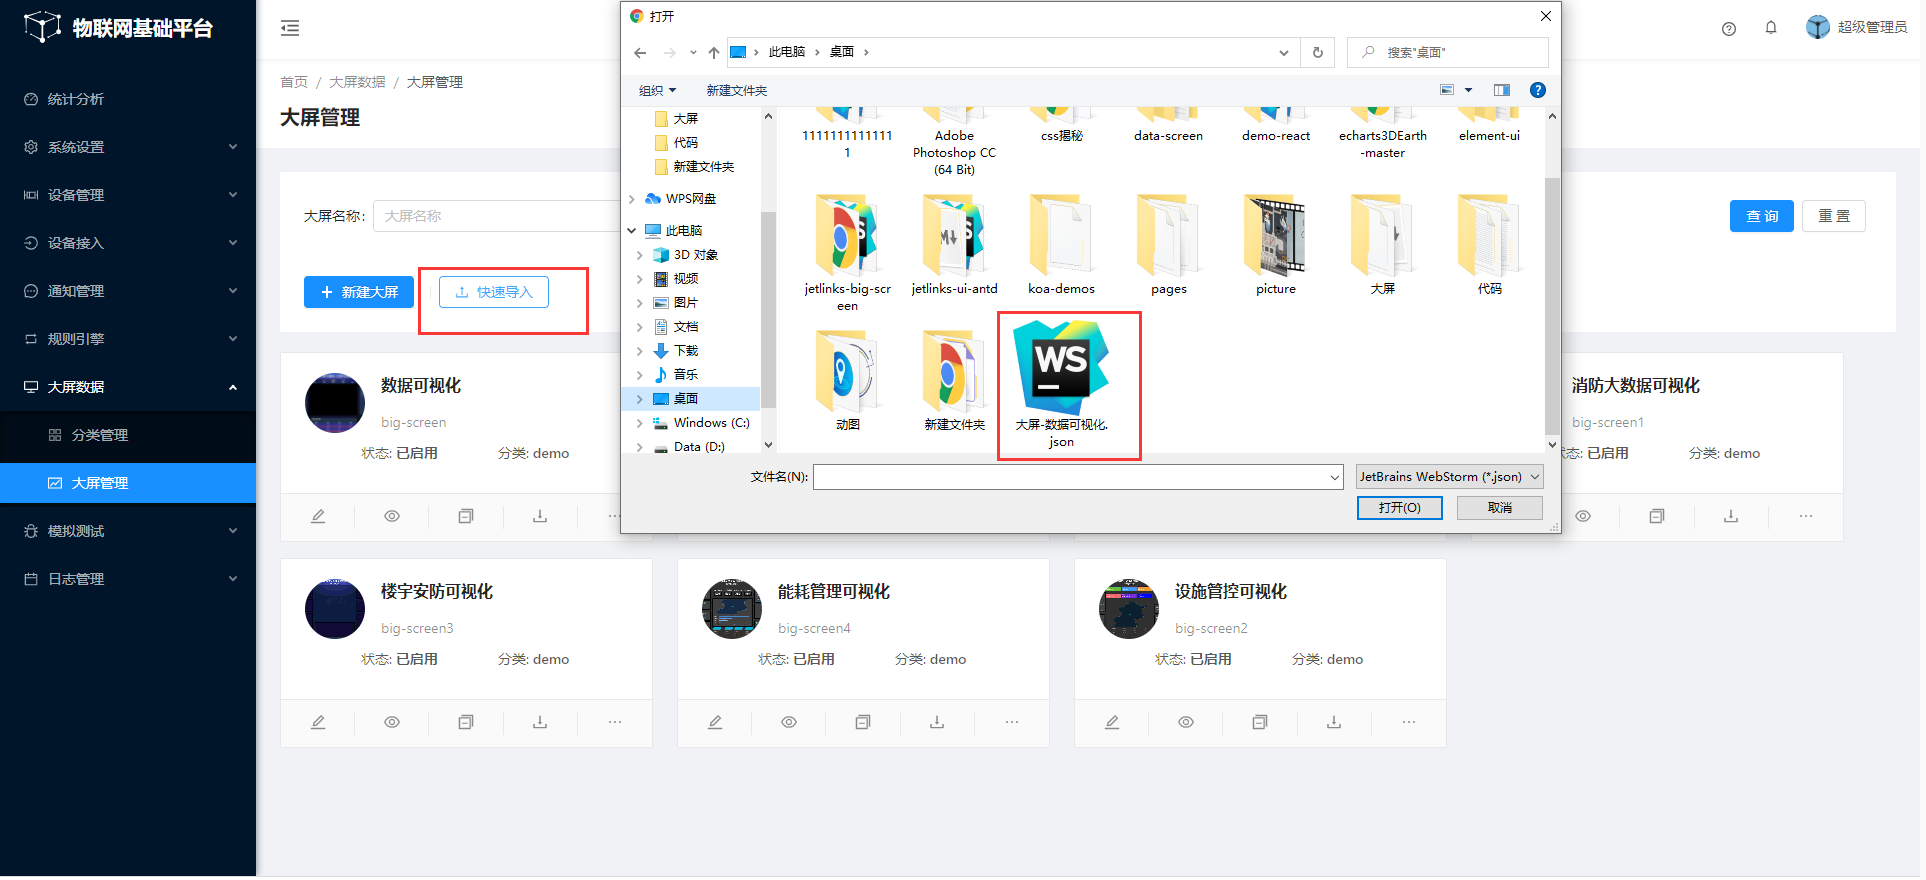Click the 快速导入 button

(x=494, y=292)
